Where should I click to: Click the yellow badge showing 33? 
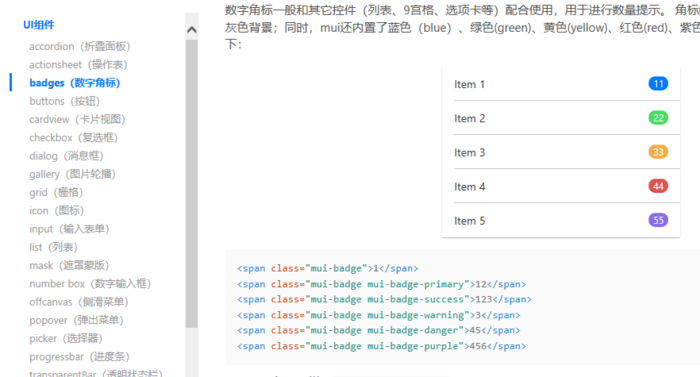tap(658, 152)
